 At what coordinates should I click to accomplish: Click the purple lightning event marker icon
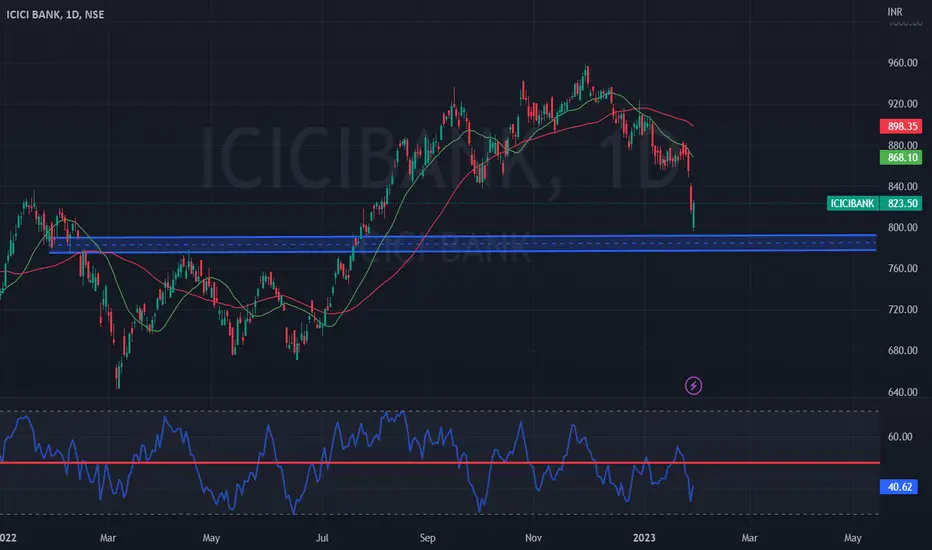pyautogui.click(x=693, y=386)
